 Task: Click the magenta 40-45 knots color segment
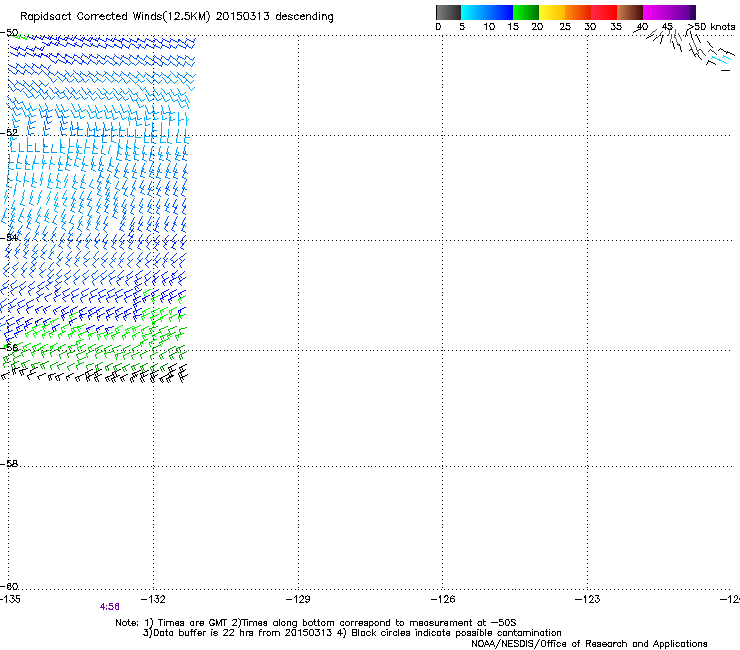[656, 12]
